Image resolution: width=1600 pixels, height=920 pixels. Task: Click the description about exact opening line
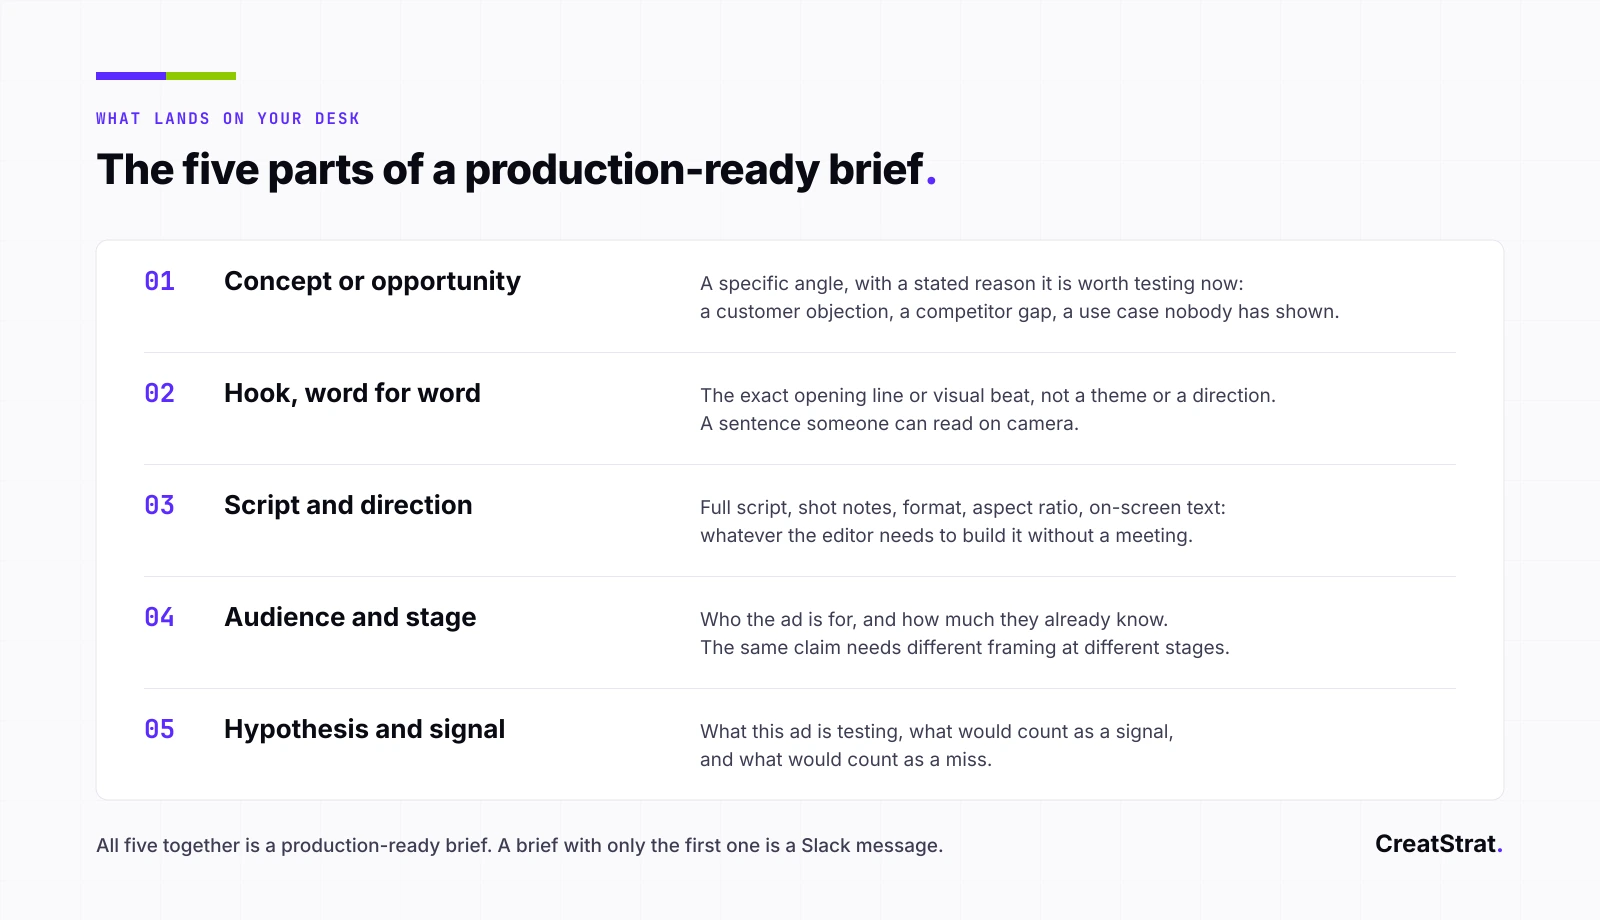(988, 410)
